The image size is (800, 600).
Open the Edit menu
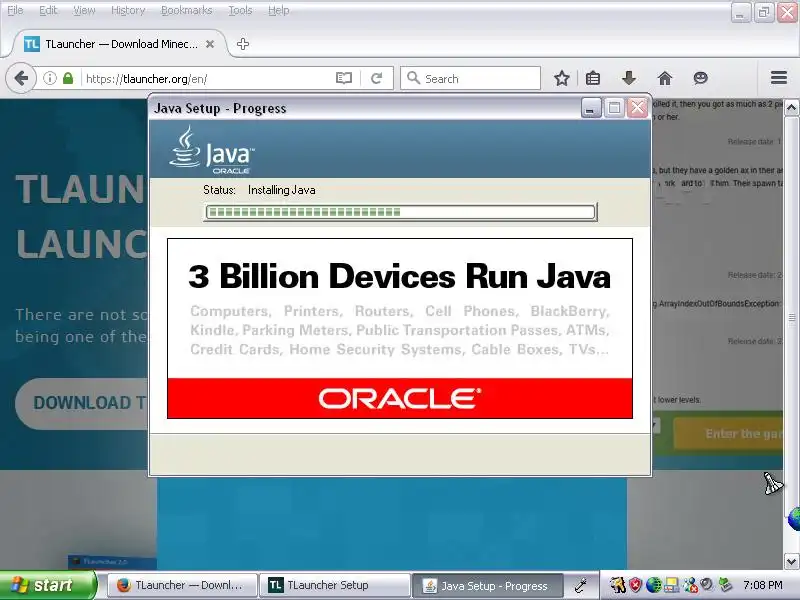pos(48,10)
